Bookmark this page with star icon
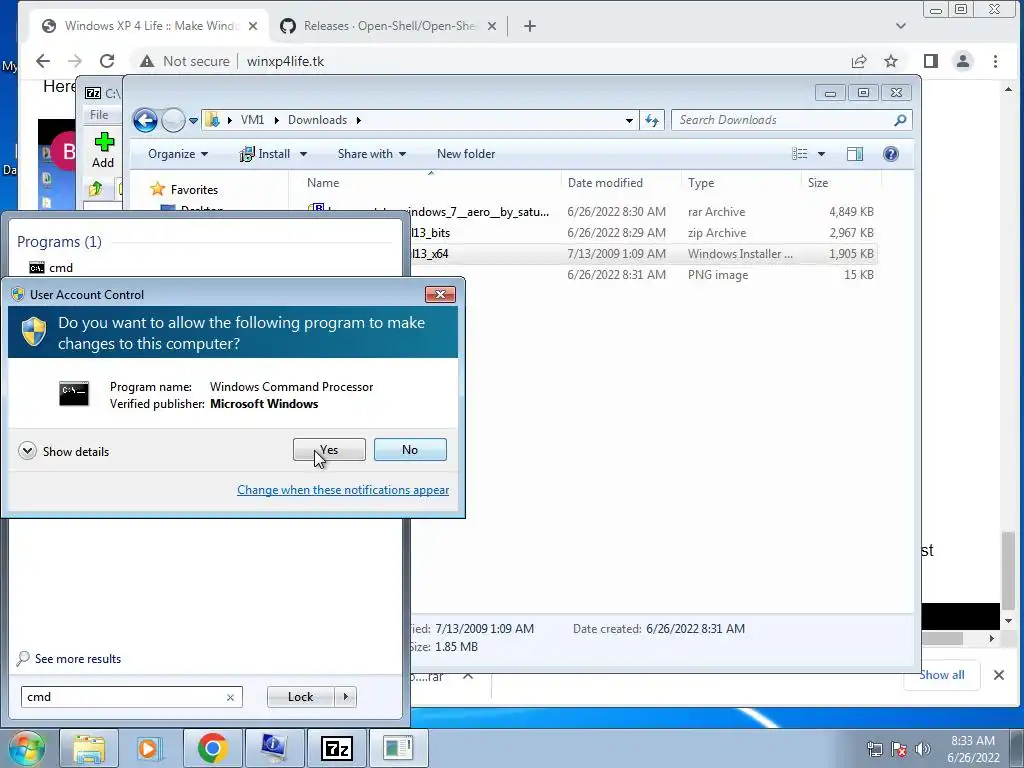Viewport: 1024px width, 768px height. [891, 61]
